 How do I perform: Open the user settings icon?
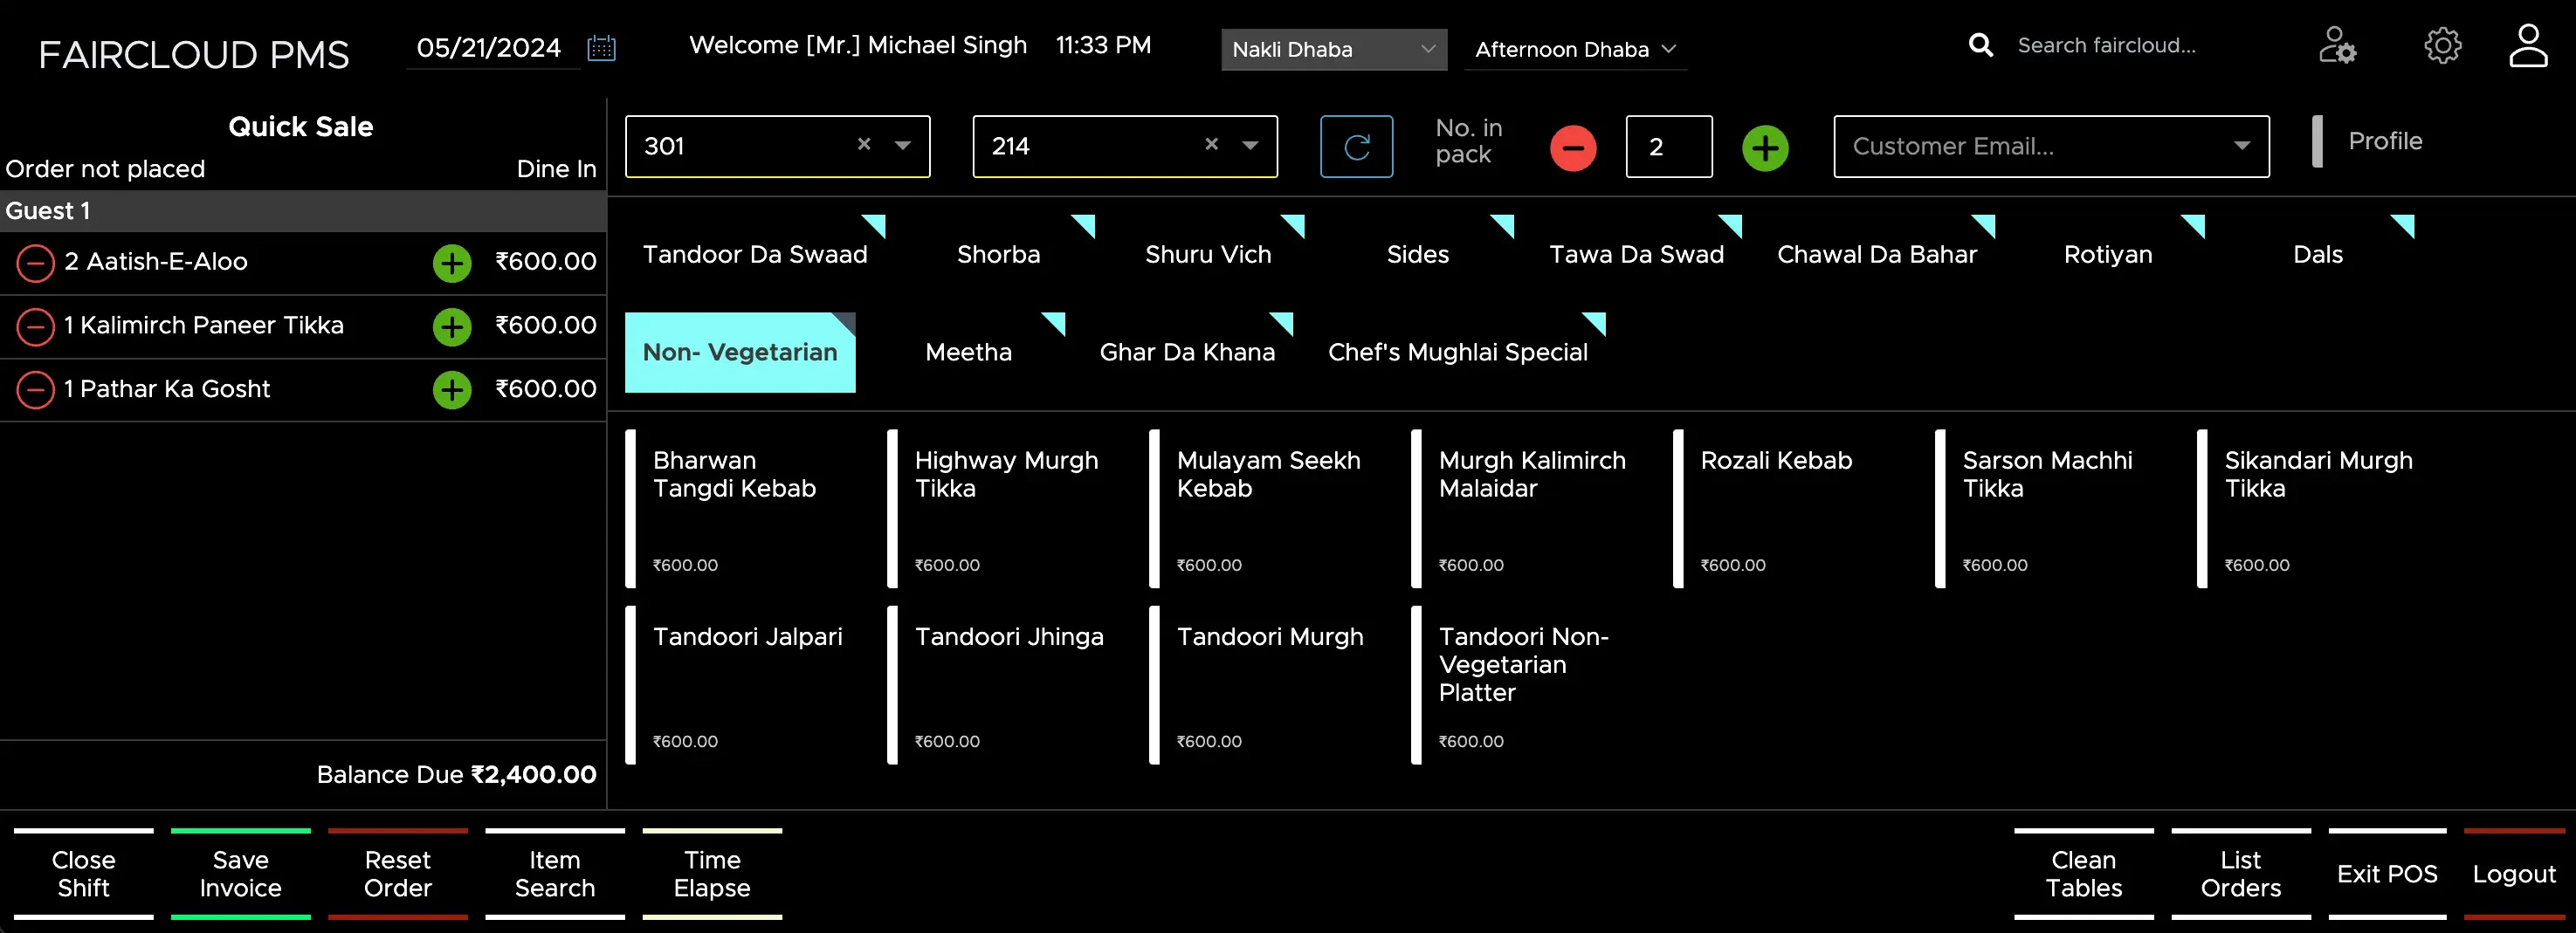click(2336, 46)
